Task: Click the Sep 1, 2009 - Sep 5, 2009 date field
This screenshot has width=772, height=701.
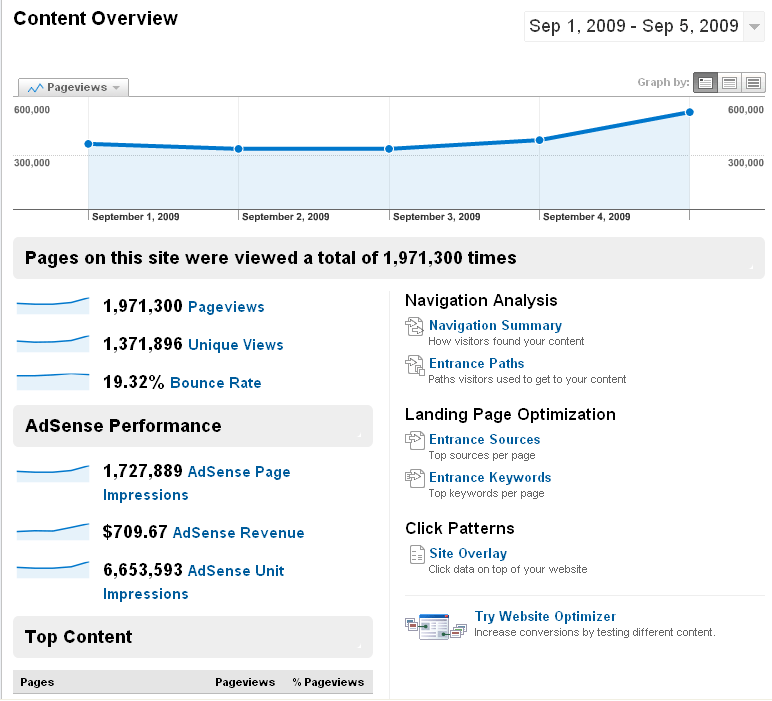Action: click(x=634, y=26)
